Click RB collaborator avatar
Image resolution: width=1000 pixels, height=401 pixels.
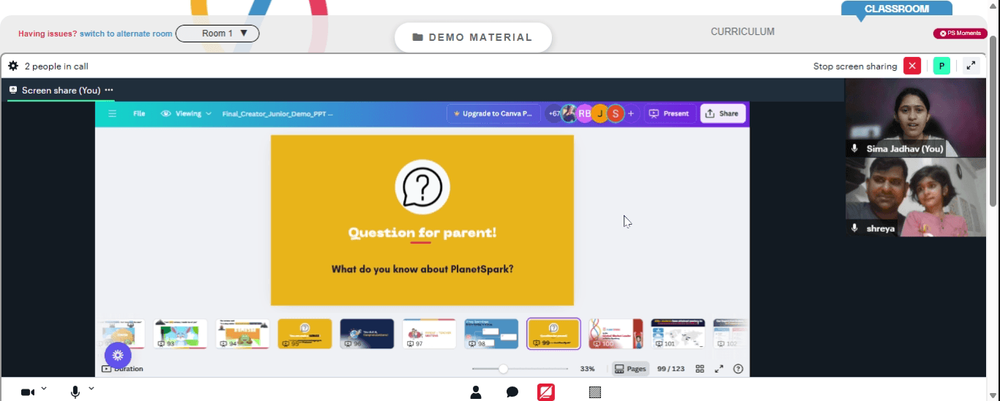pyautogui.click(x=585, y=113)
